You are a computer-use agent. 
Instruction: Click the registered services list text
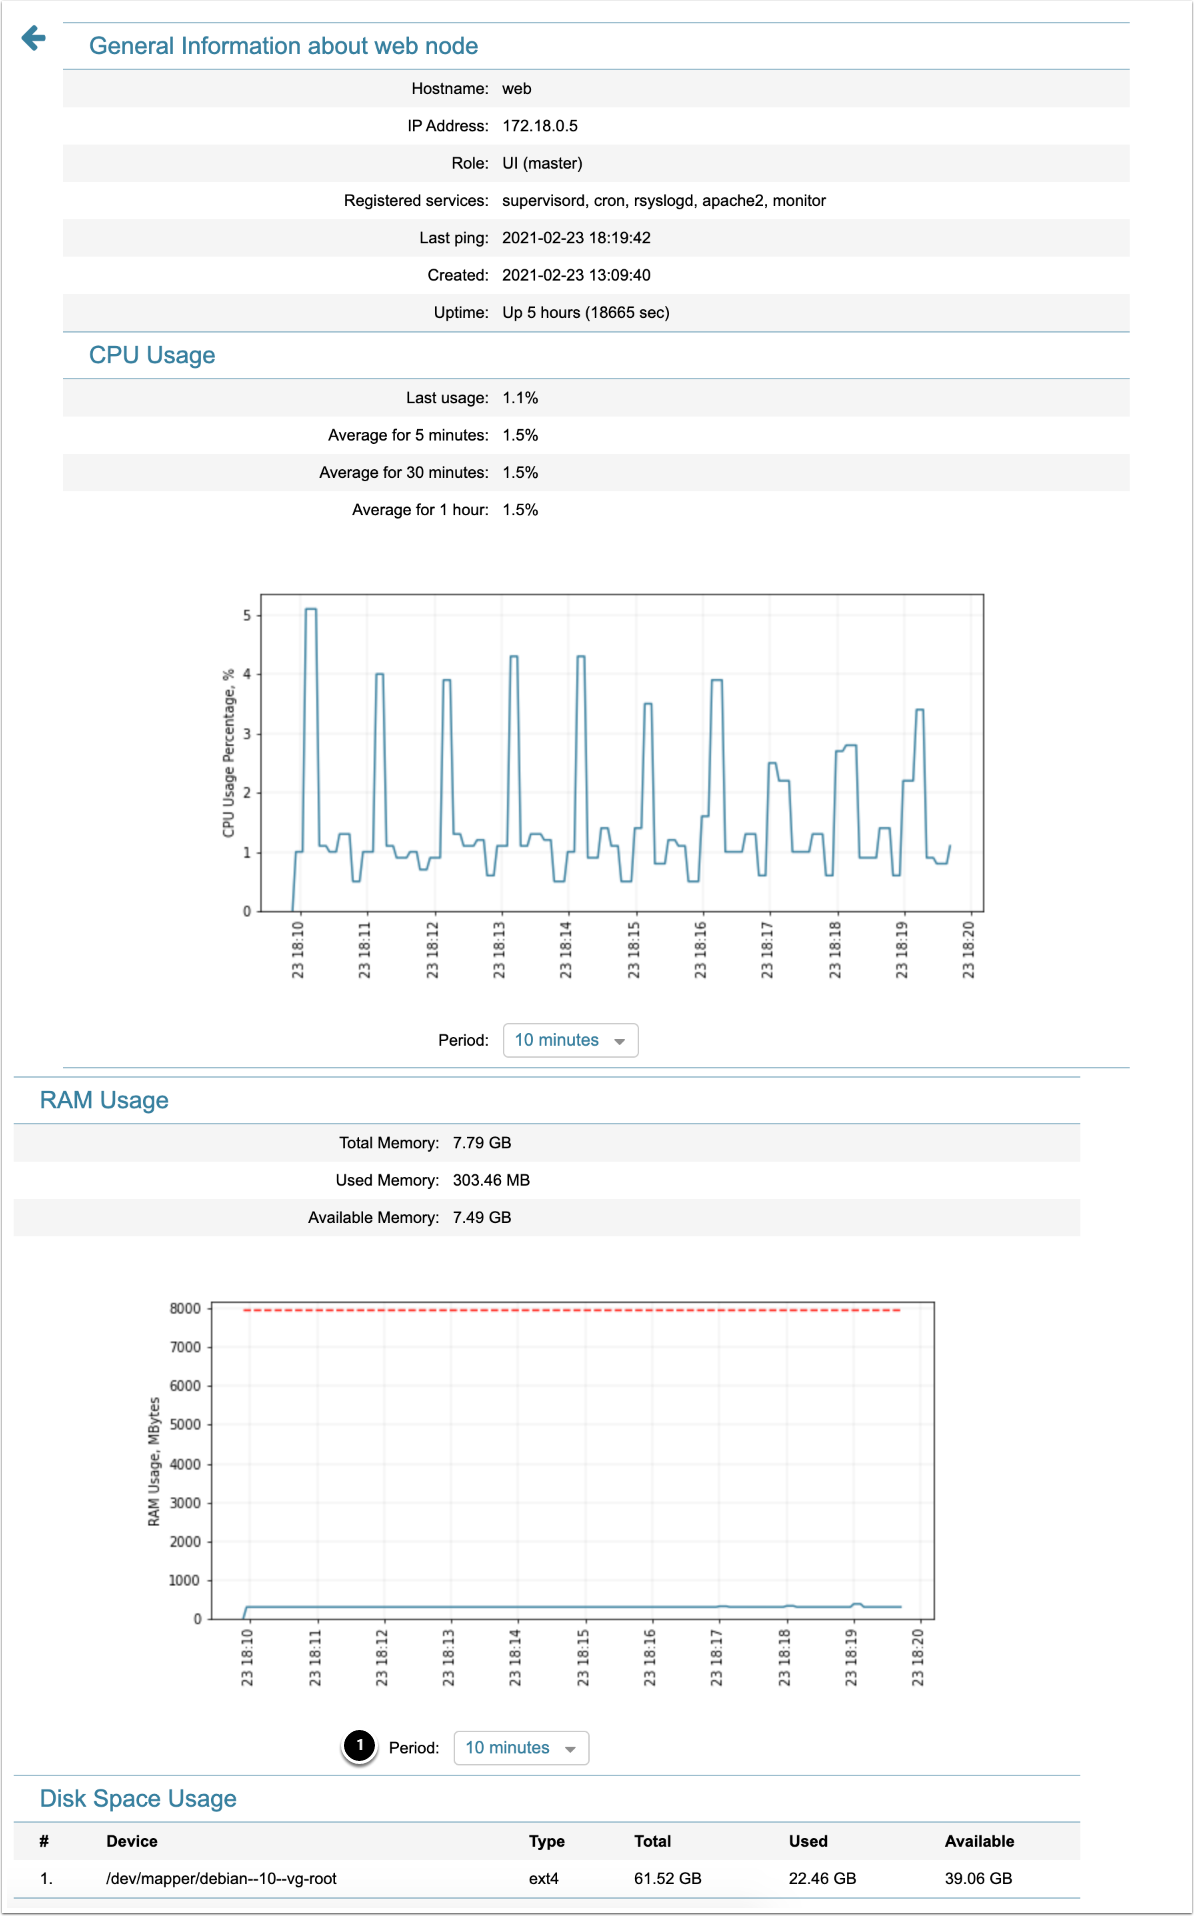click(664, 201)
